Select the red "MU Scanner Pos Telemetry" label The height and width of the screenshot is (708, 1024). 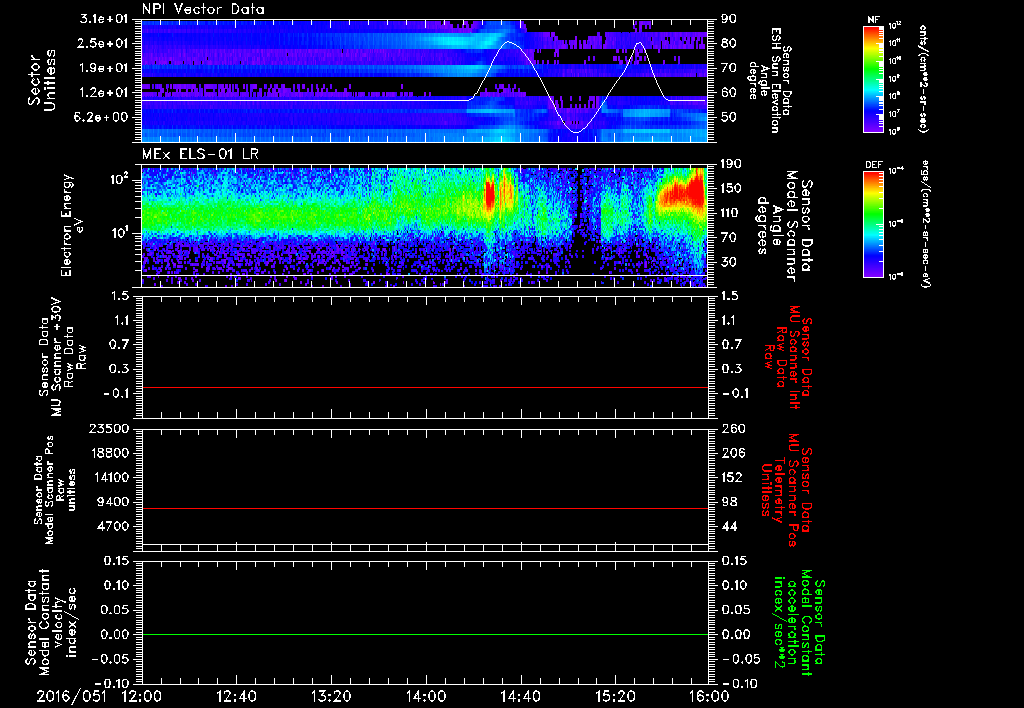[x=786, y=490]
